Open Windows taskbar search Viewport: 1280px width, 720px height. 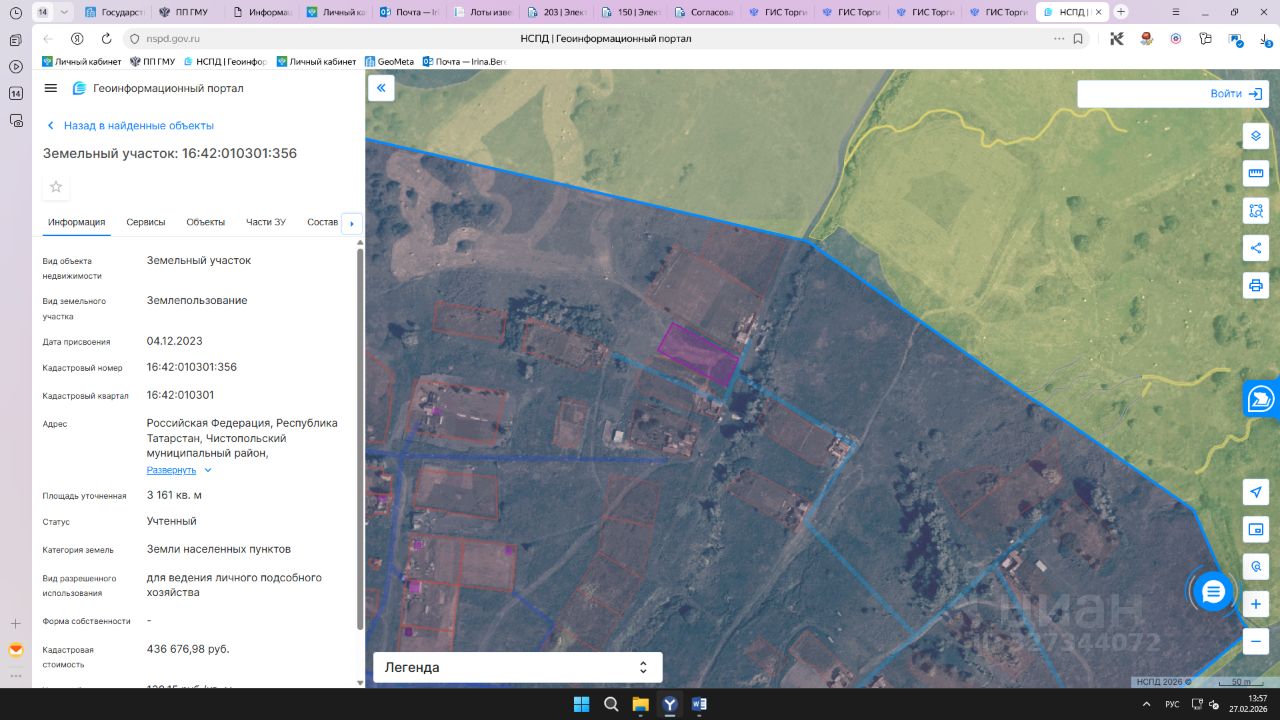[611, 704]
